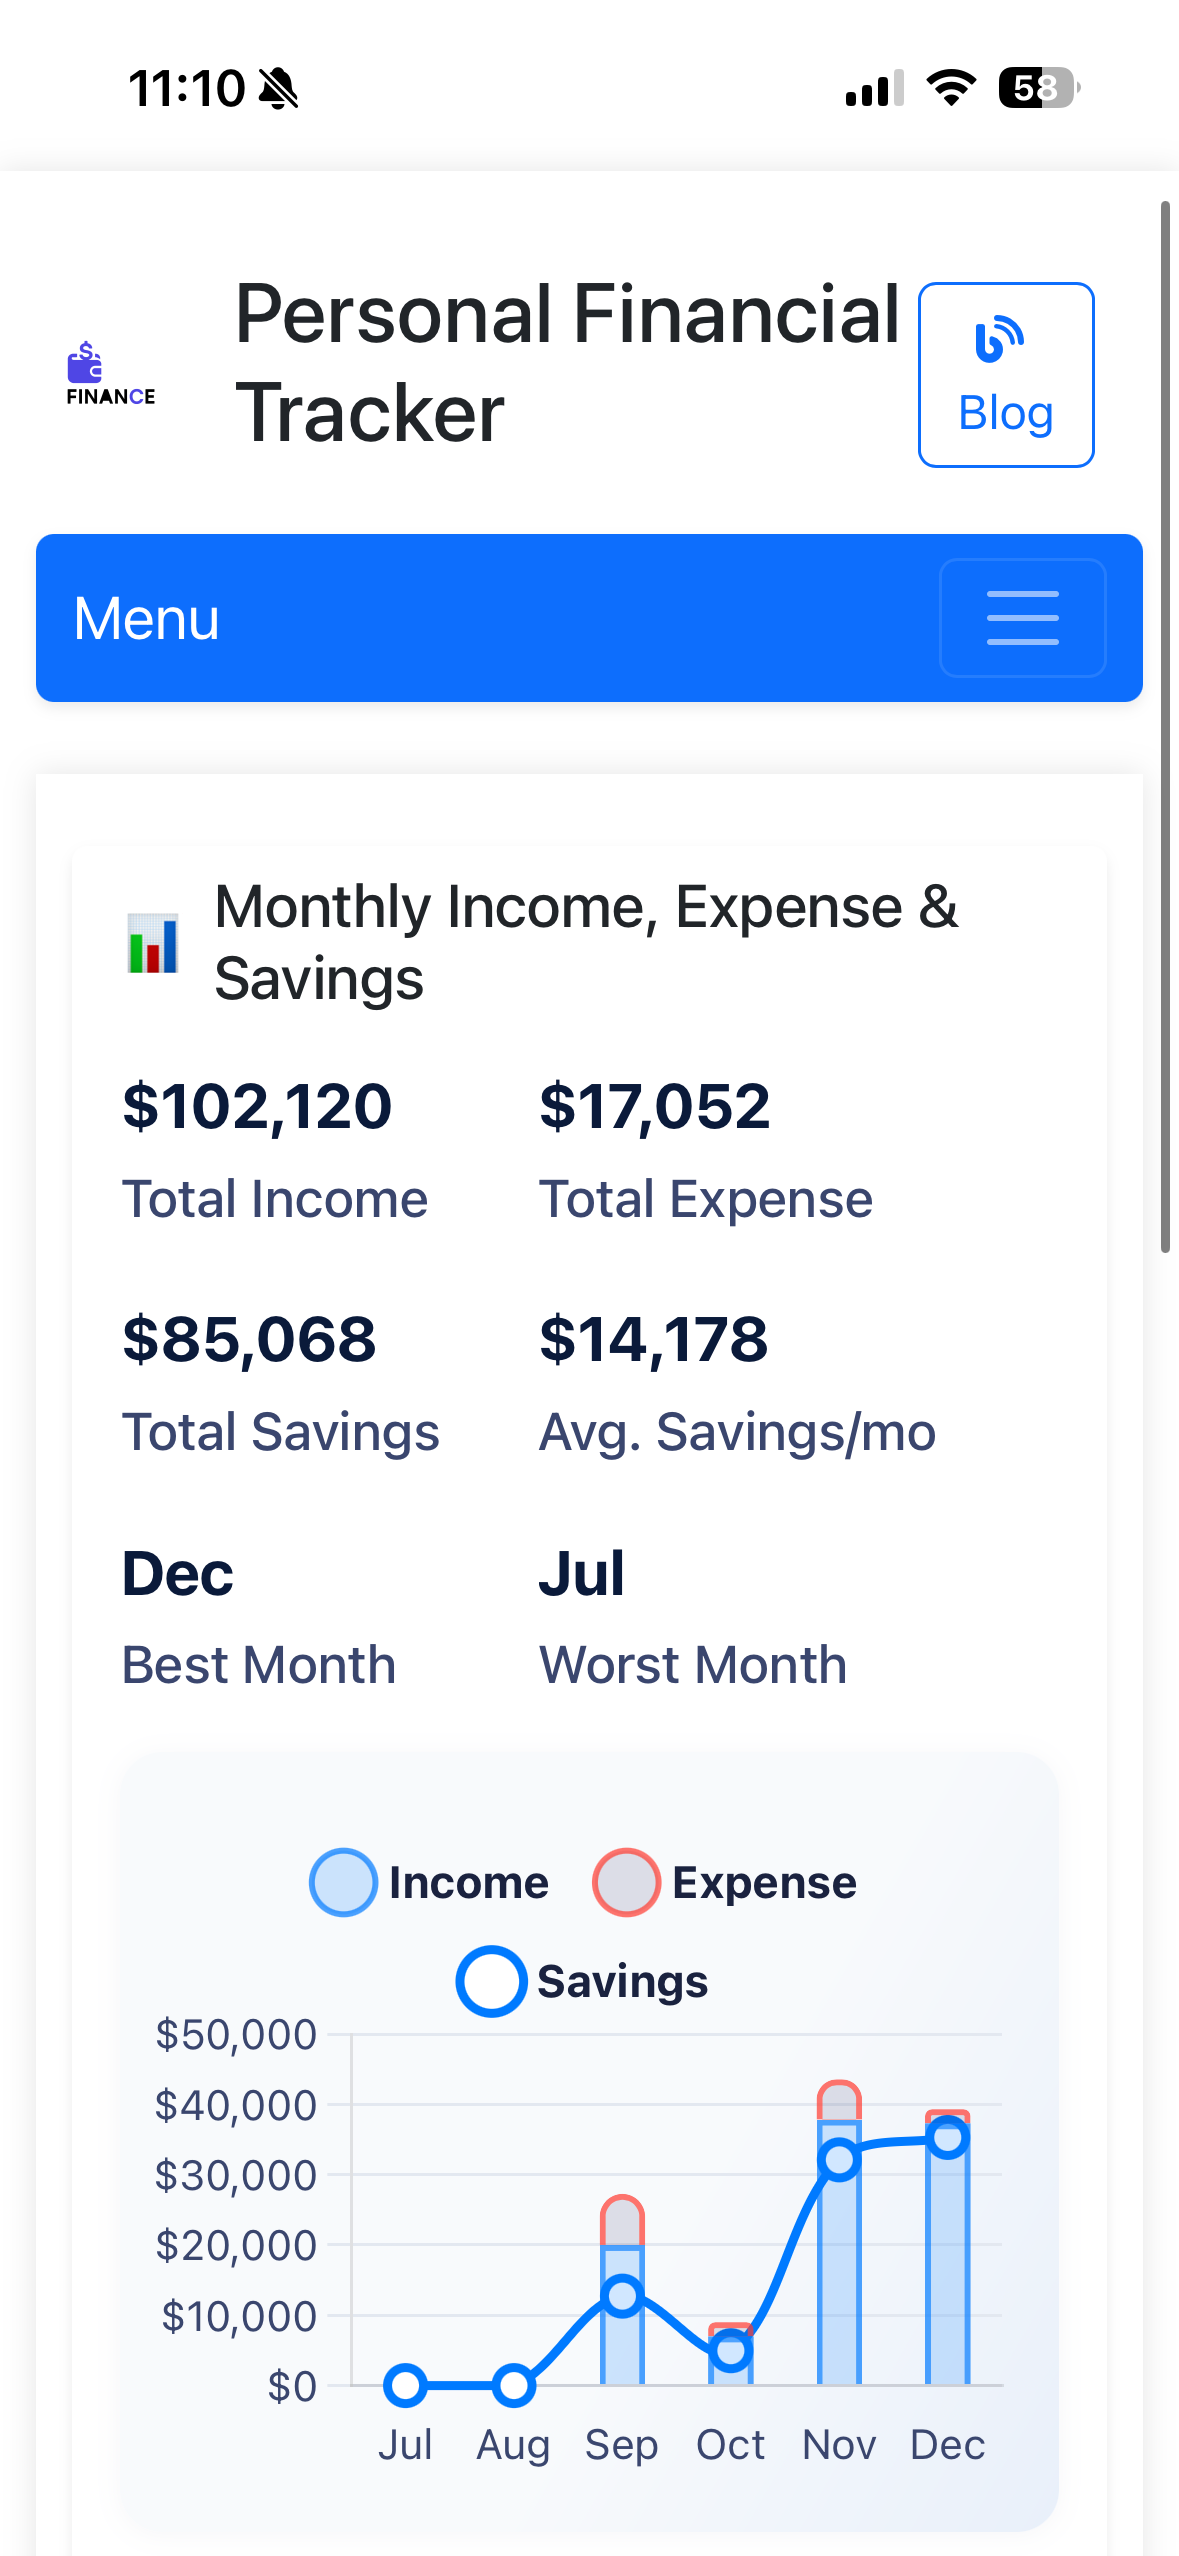Tap the cellular signal bars icon
This screenshot has height=2556, width=1179.
[x=874, y=88]
